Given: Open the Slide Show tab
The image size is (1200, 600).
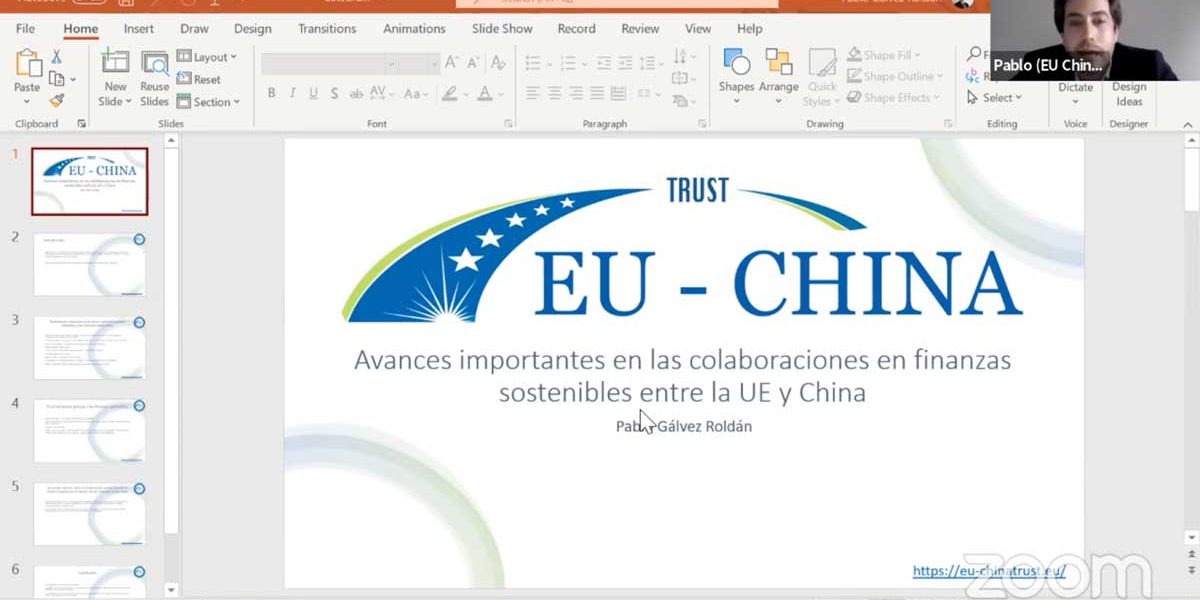Looking at the screenshot, I should point(501,29).
